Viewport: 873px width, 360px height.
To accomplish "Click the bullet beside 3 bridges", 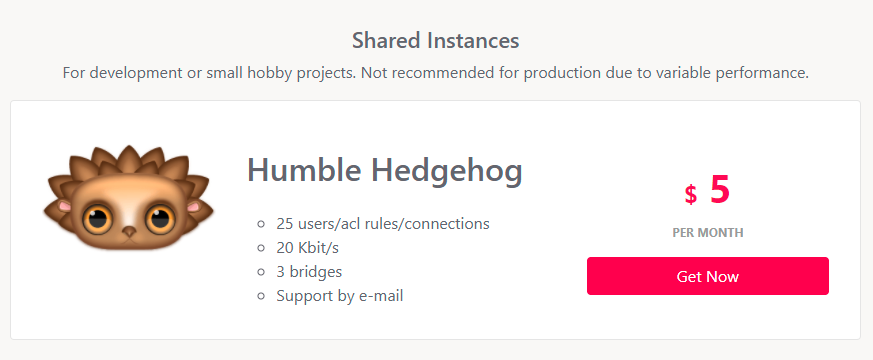I will (261, 272).
